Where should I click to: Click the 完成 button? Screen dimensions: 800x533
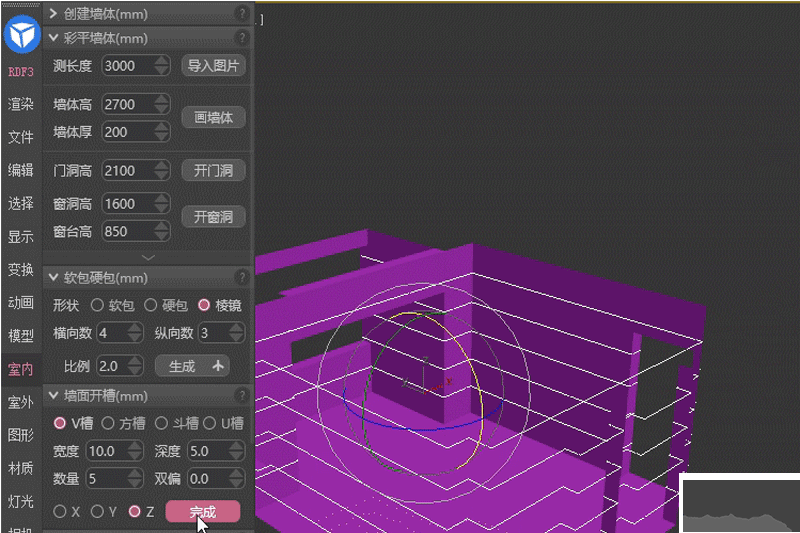point(202,512)
